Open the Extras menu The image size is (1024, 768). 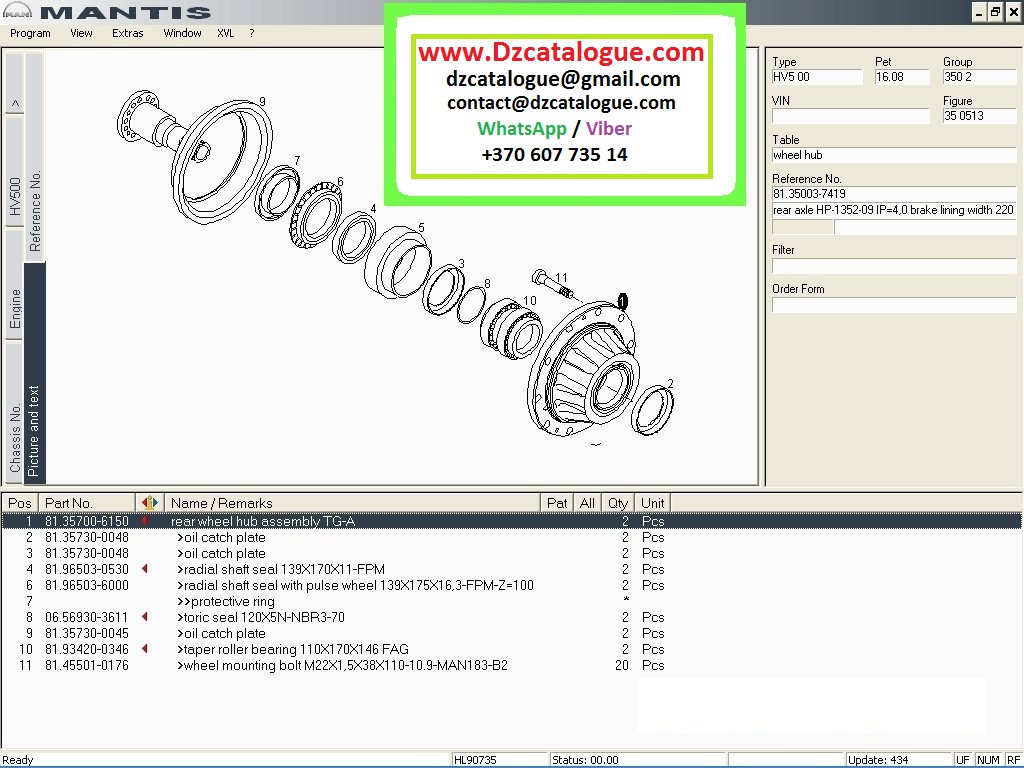click(x=127, y=33)
